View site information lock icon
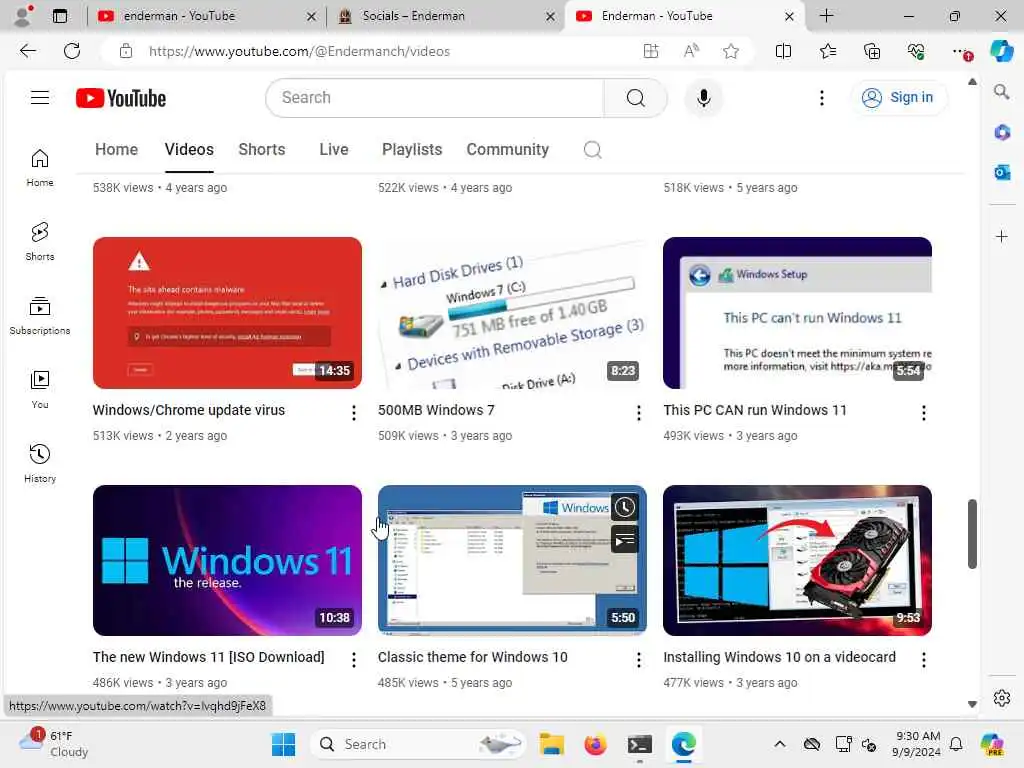Screen dimensions: 1024x768 (x=126, y=51)
